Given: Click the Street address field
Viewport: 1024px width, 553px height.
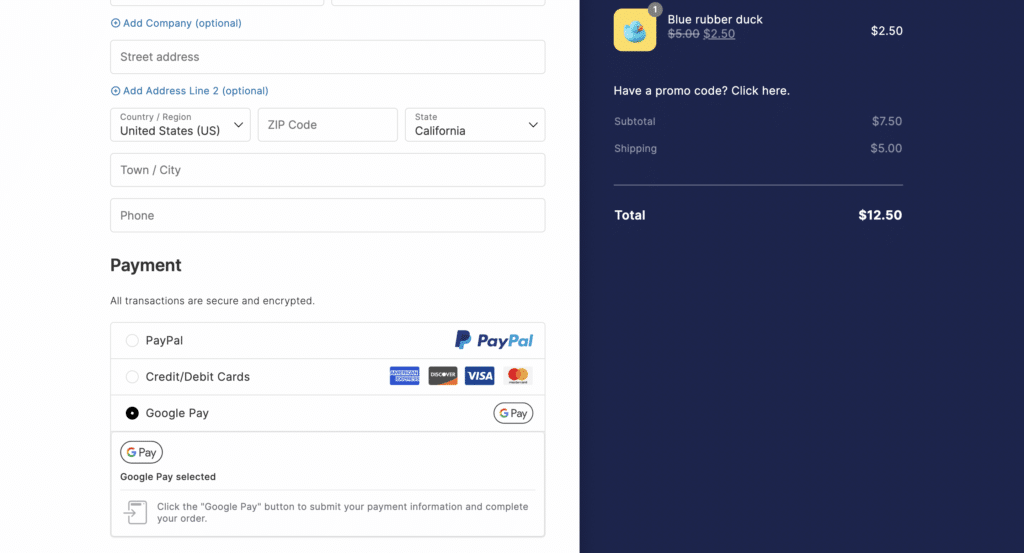Looking at the screenshot, I should pyautogui.click(x=327, y=57).
